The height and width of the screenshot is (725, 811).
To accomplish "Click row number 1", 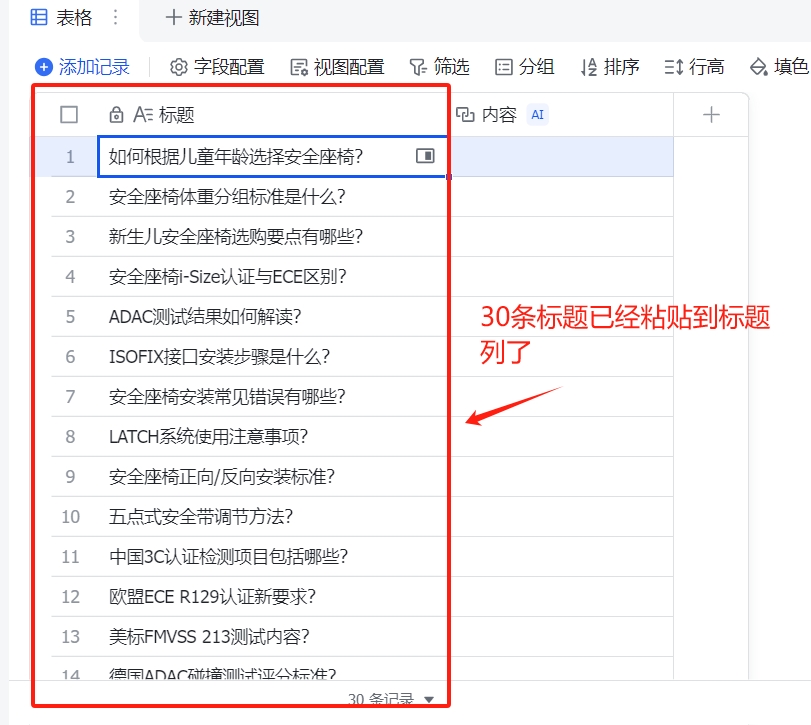I will pos(70,157).
